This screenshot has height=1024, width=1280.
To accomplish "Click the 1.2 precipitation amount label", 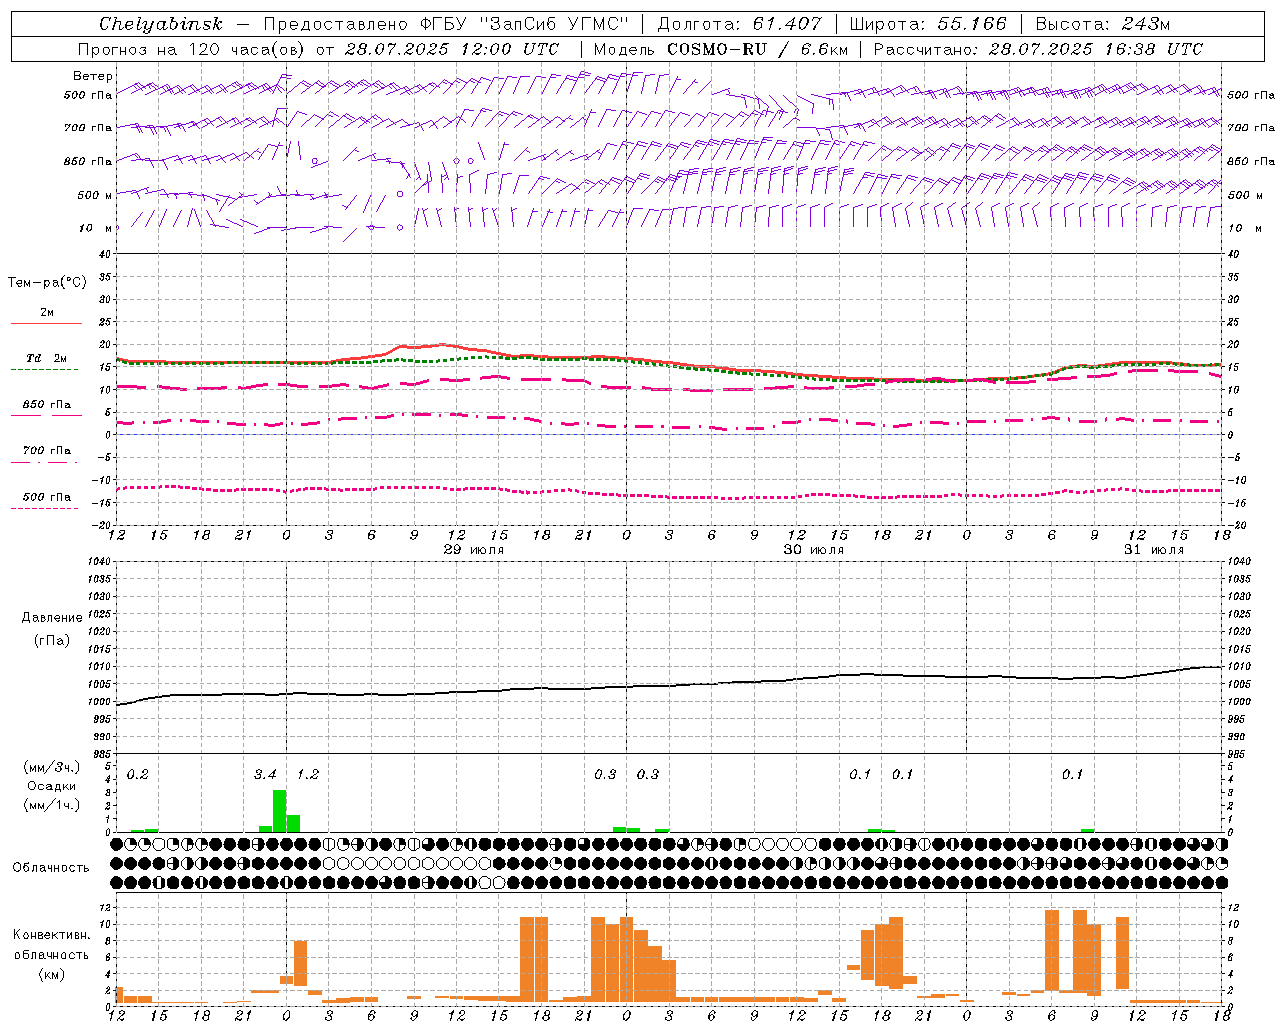I will [308, 774].
